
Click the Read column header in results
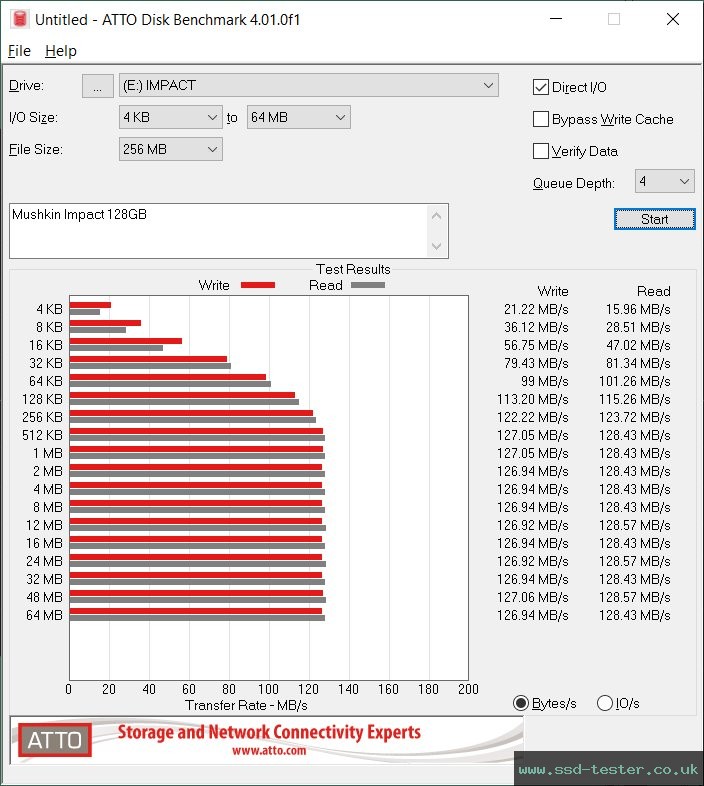coord(653,291)
